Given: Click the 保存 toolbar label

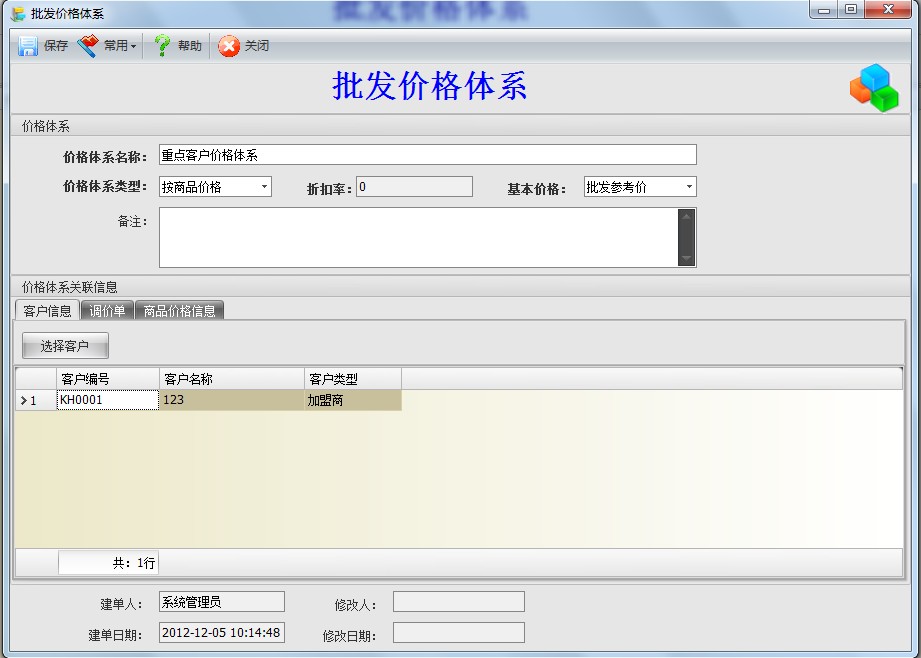Looking at the screenshot, I should (56, 46).
